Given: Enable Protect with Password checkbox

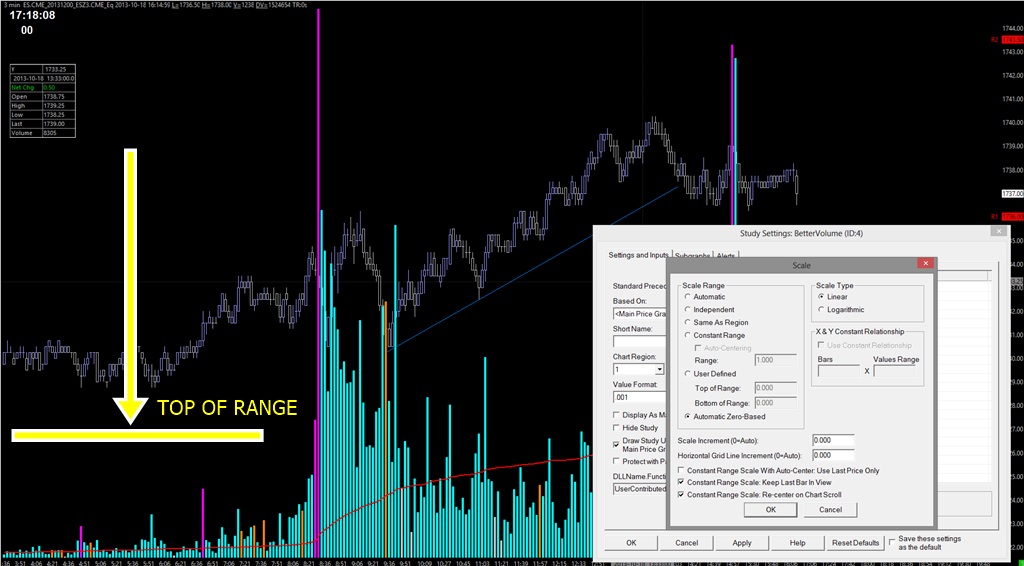Looking at the screenshot, I should click(x=616, y=461).
